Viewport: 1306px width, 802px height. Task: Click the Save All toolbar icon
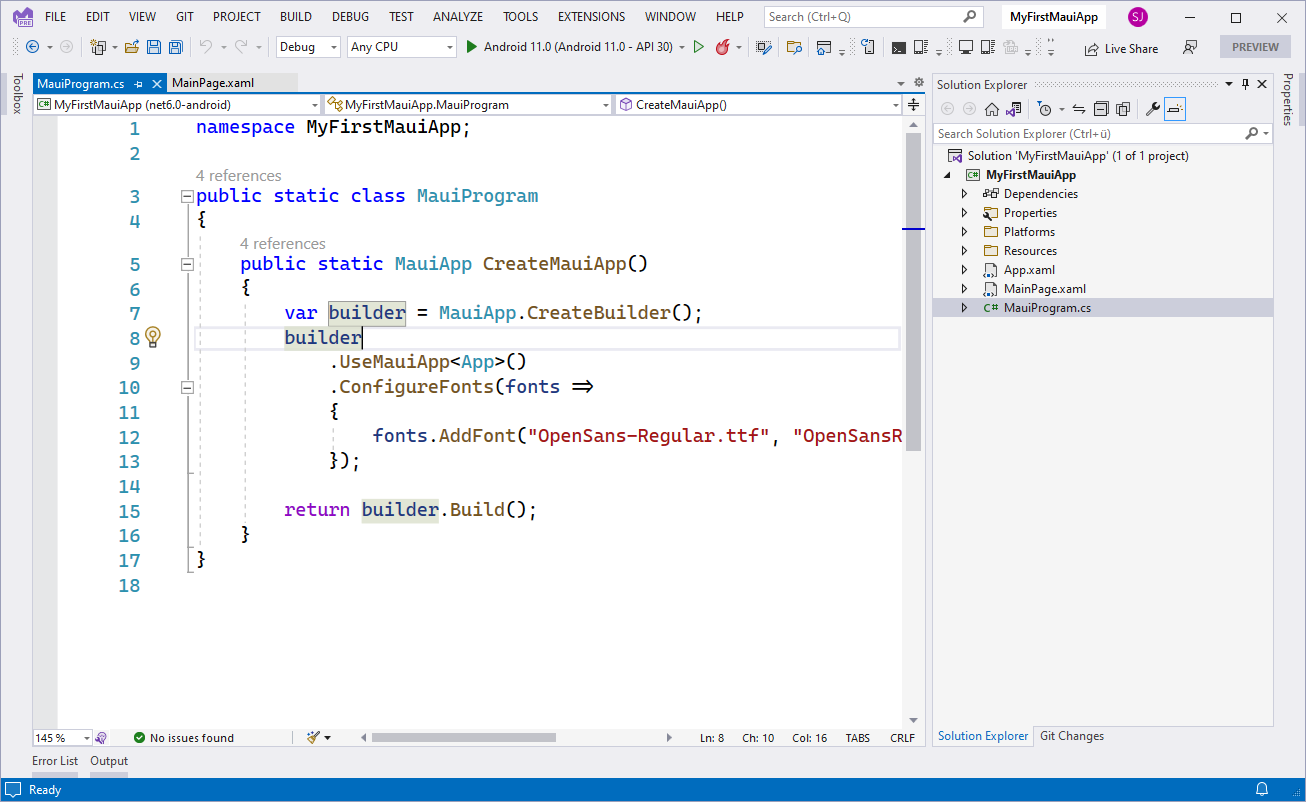[176, 47]
